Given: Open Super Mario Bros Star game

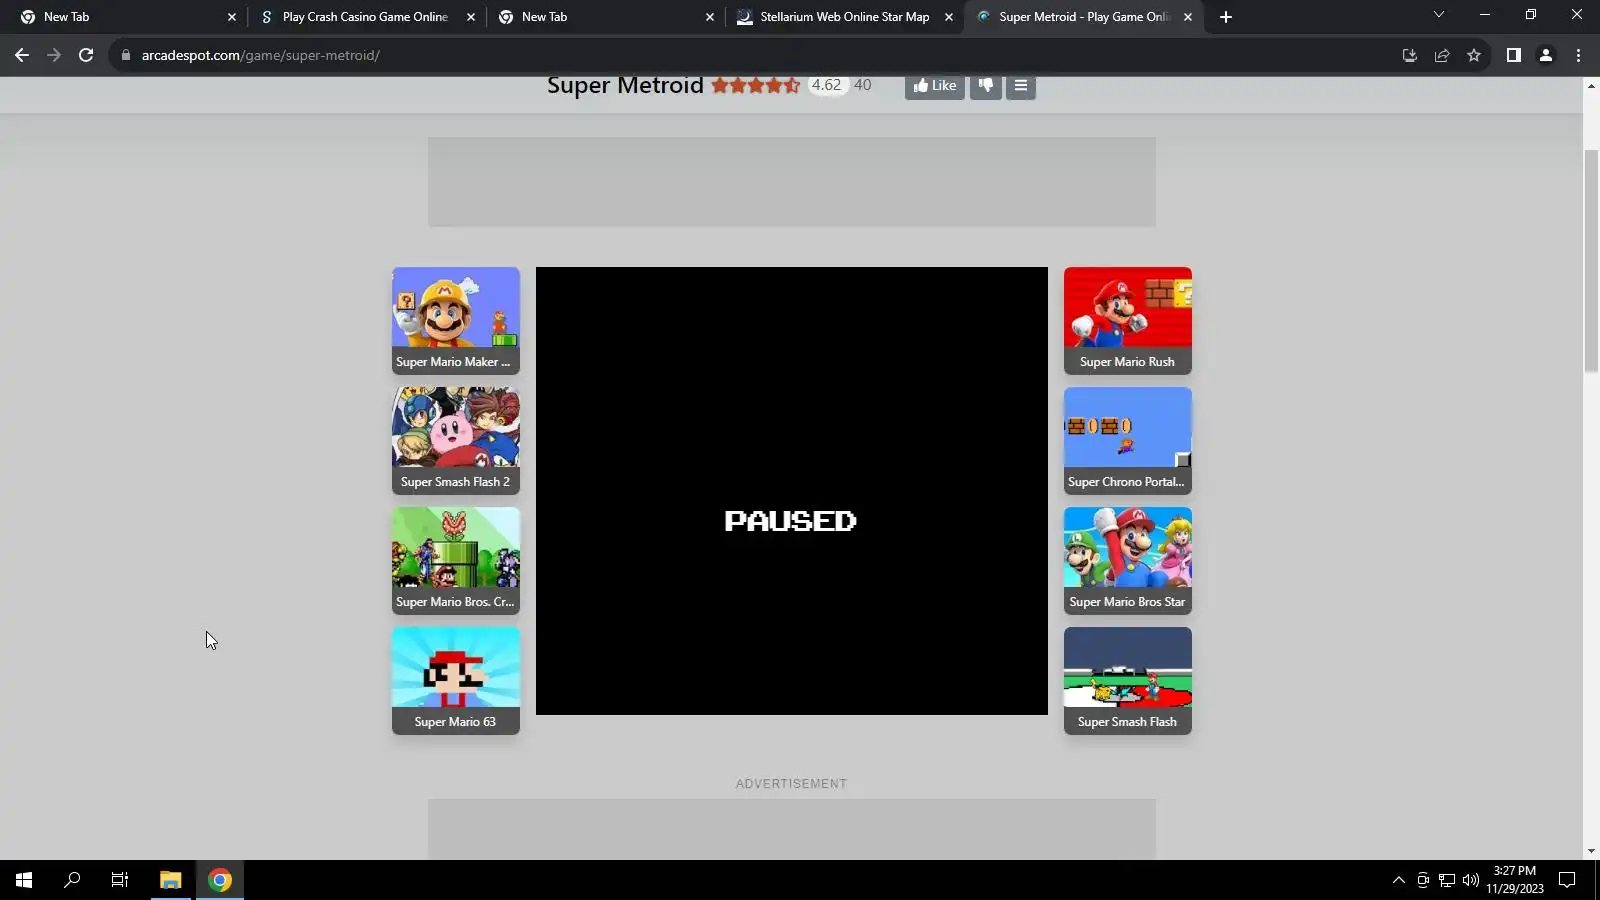Looking at the screenshot, I should (1128, 561).
